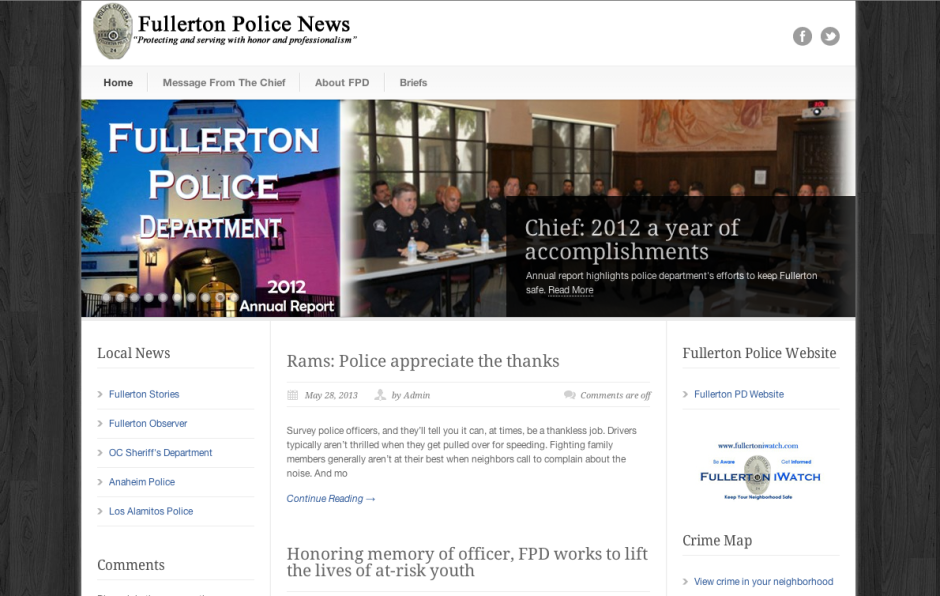Click the author silhouette icon near Admin
Image resolution: width=940 pixels, height=596 pixels.
[x=380, y=395]
